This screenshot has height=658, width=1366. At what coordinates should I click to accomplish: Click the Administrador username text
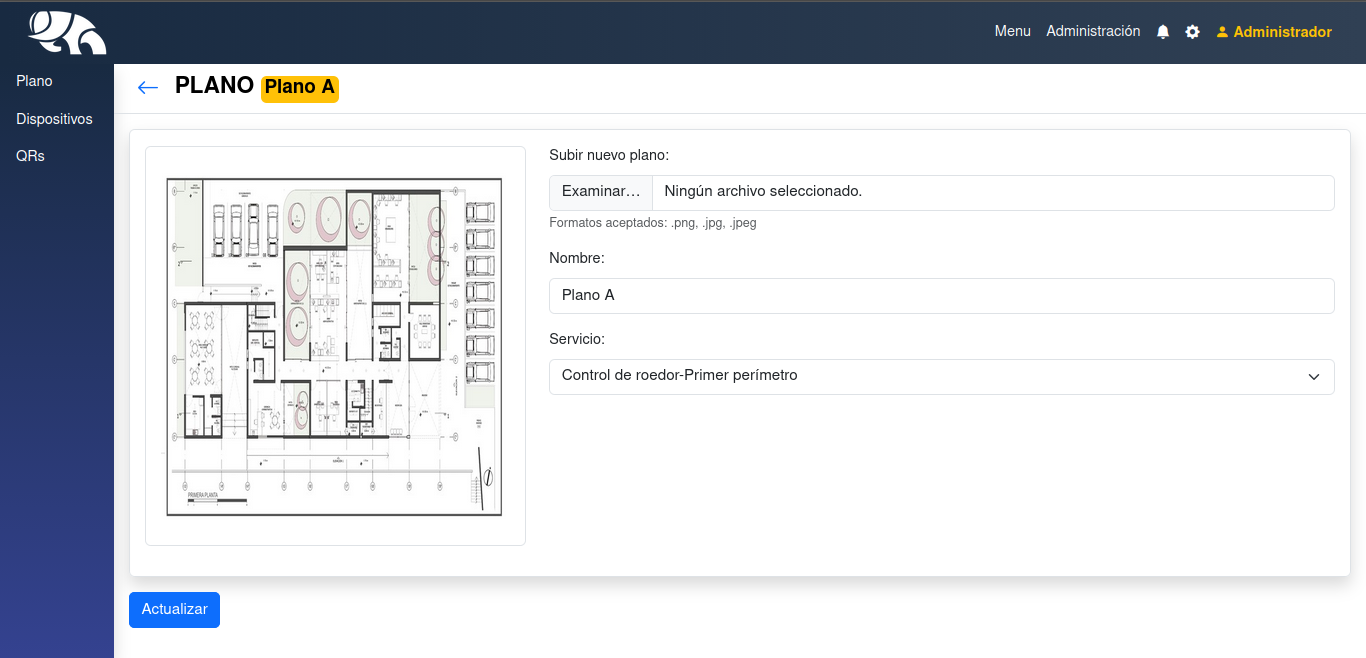[1282, 32]
